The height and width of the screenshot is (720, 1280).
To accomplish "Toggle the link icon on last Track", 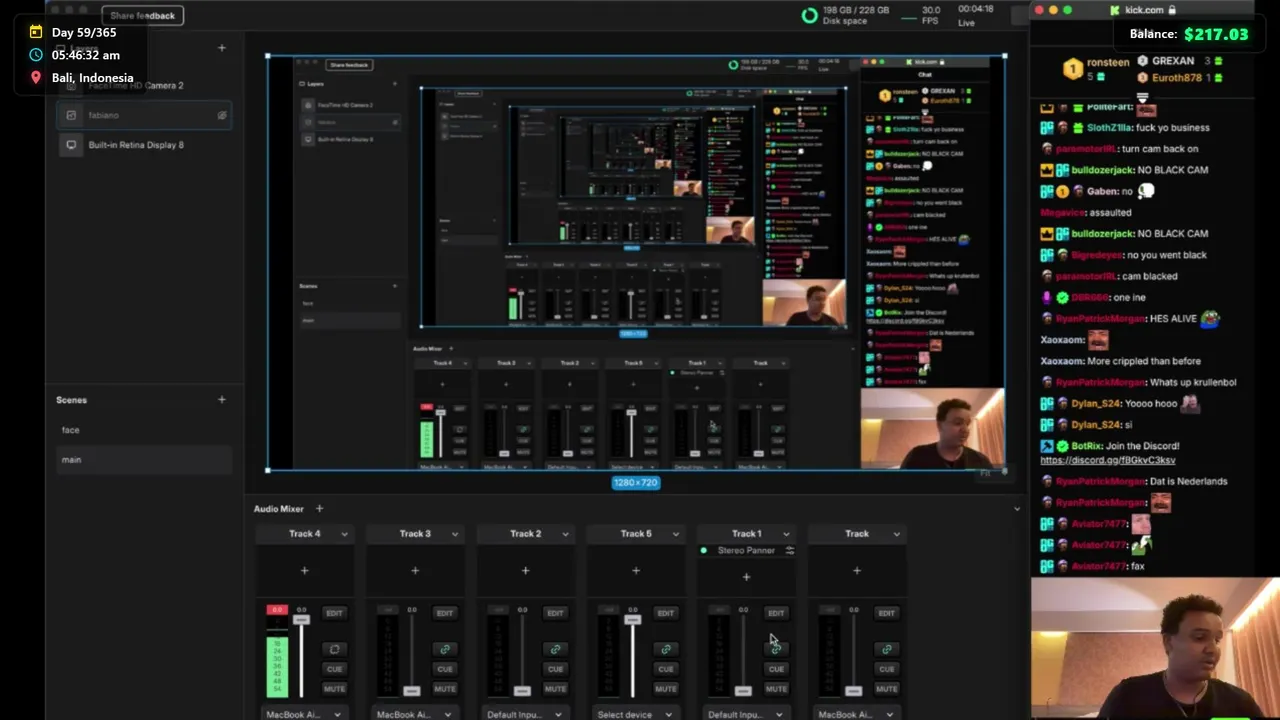I will click(887, 649).
